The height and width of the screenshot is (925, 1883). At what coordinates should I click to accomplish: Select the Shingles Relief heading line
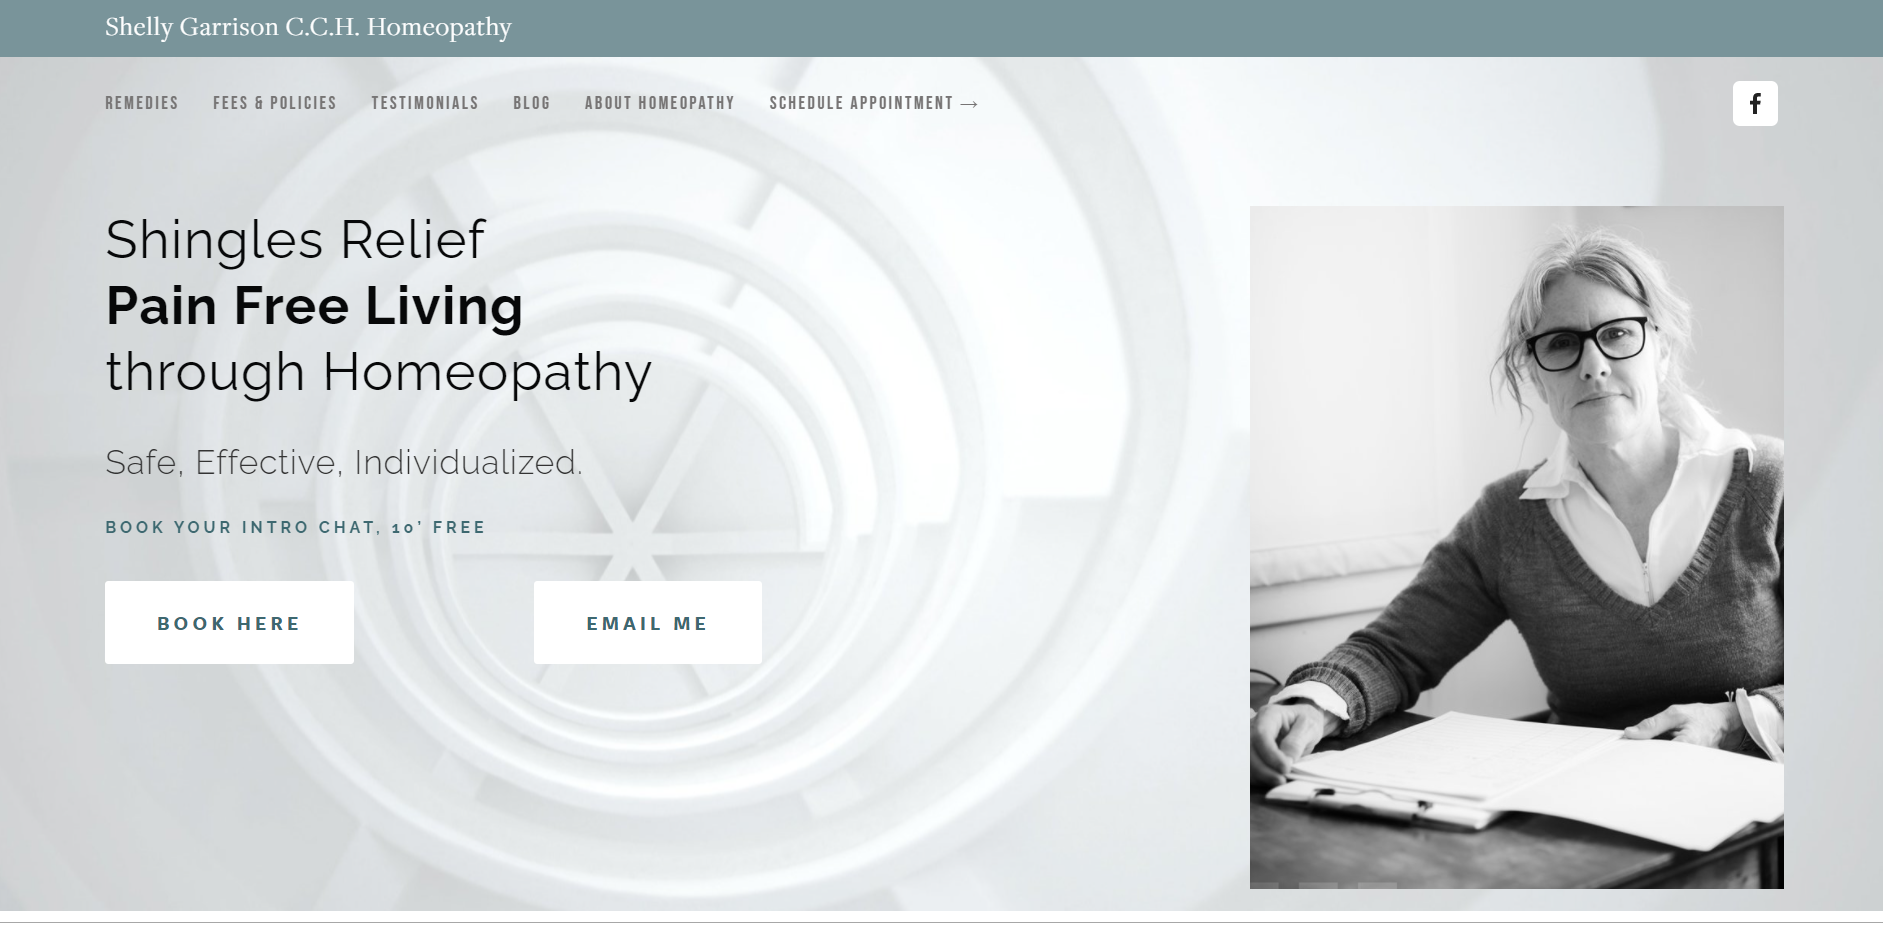295,240
